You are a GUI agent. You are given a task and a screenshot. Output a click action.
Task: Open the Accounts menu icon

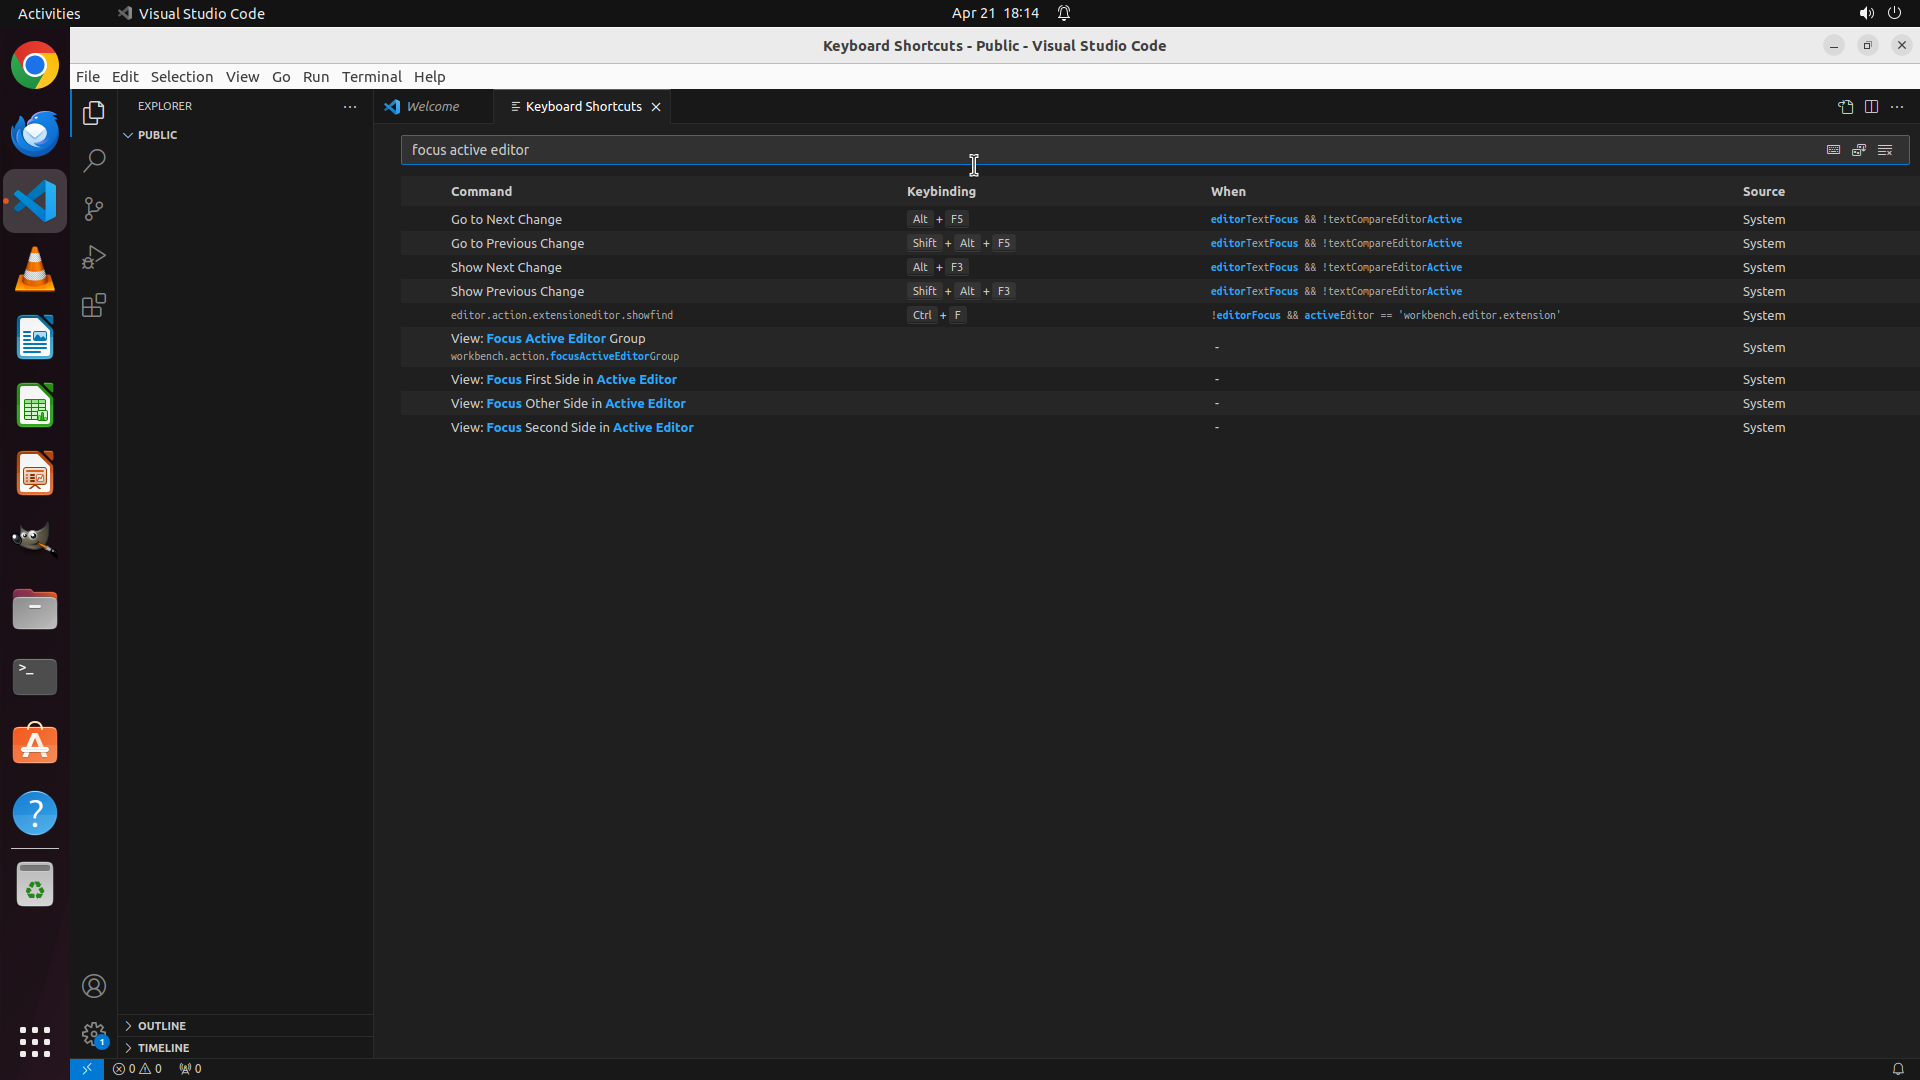point(94,986)
